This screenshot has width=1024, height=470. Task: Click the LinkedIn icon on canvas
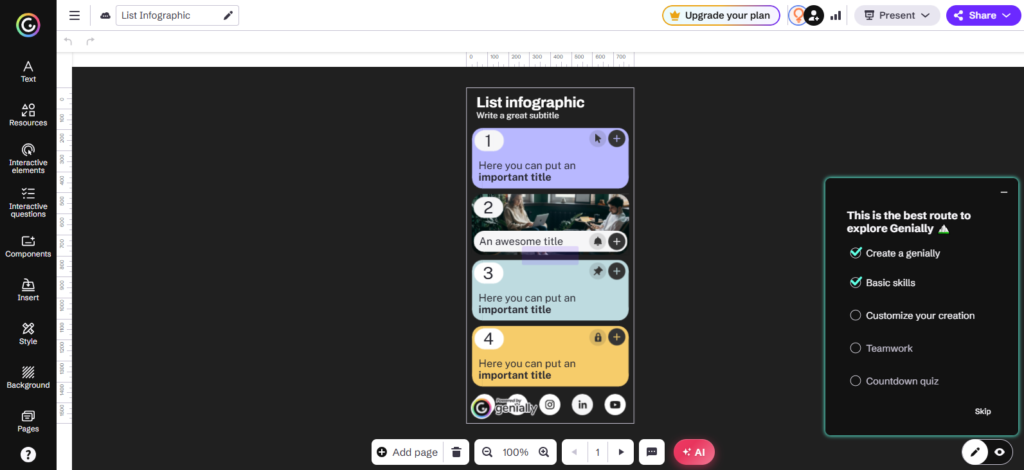point(583,405)
